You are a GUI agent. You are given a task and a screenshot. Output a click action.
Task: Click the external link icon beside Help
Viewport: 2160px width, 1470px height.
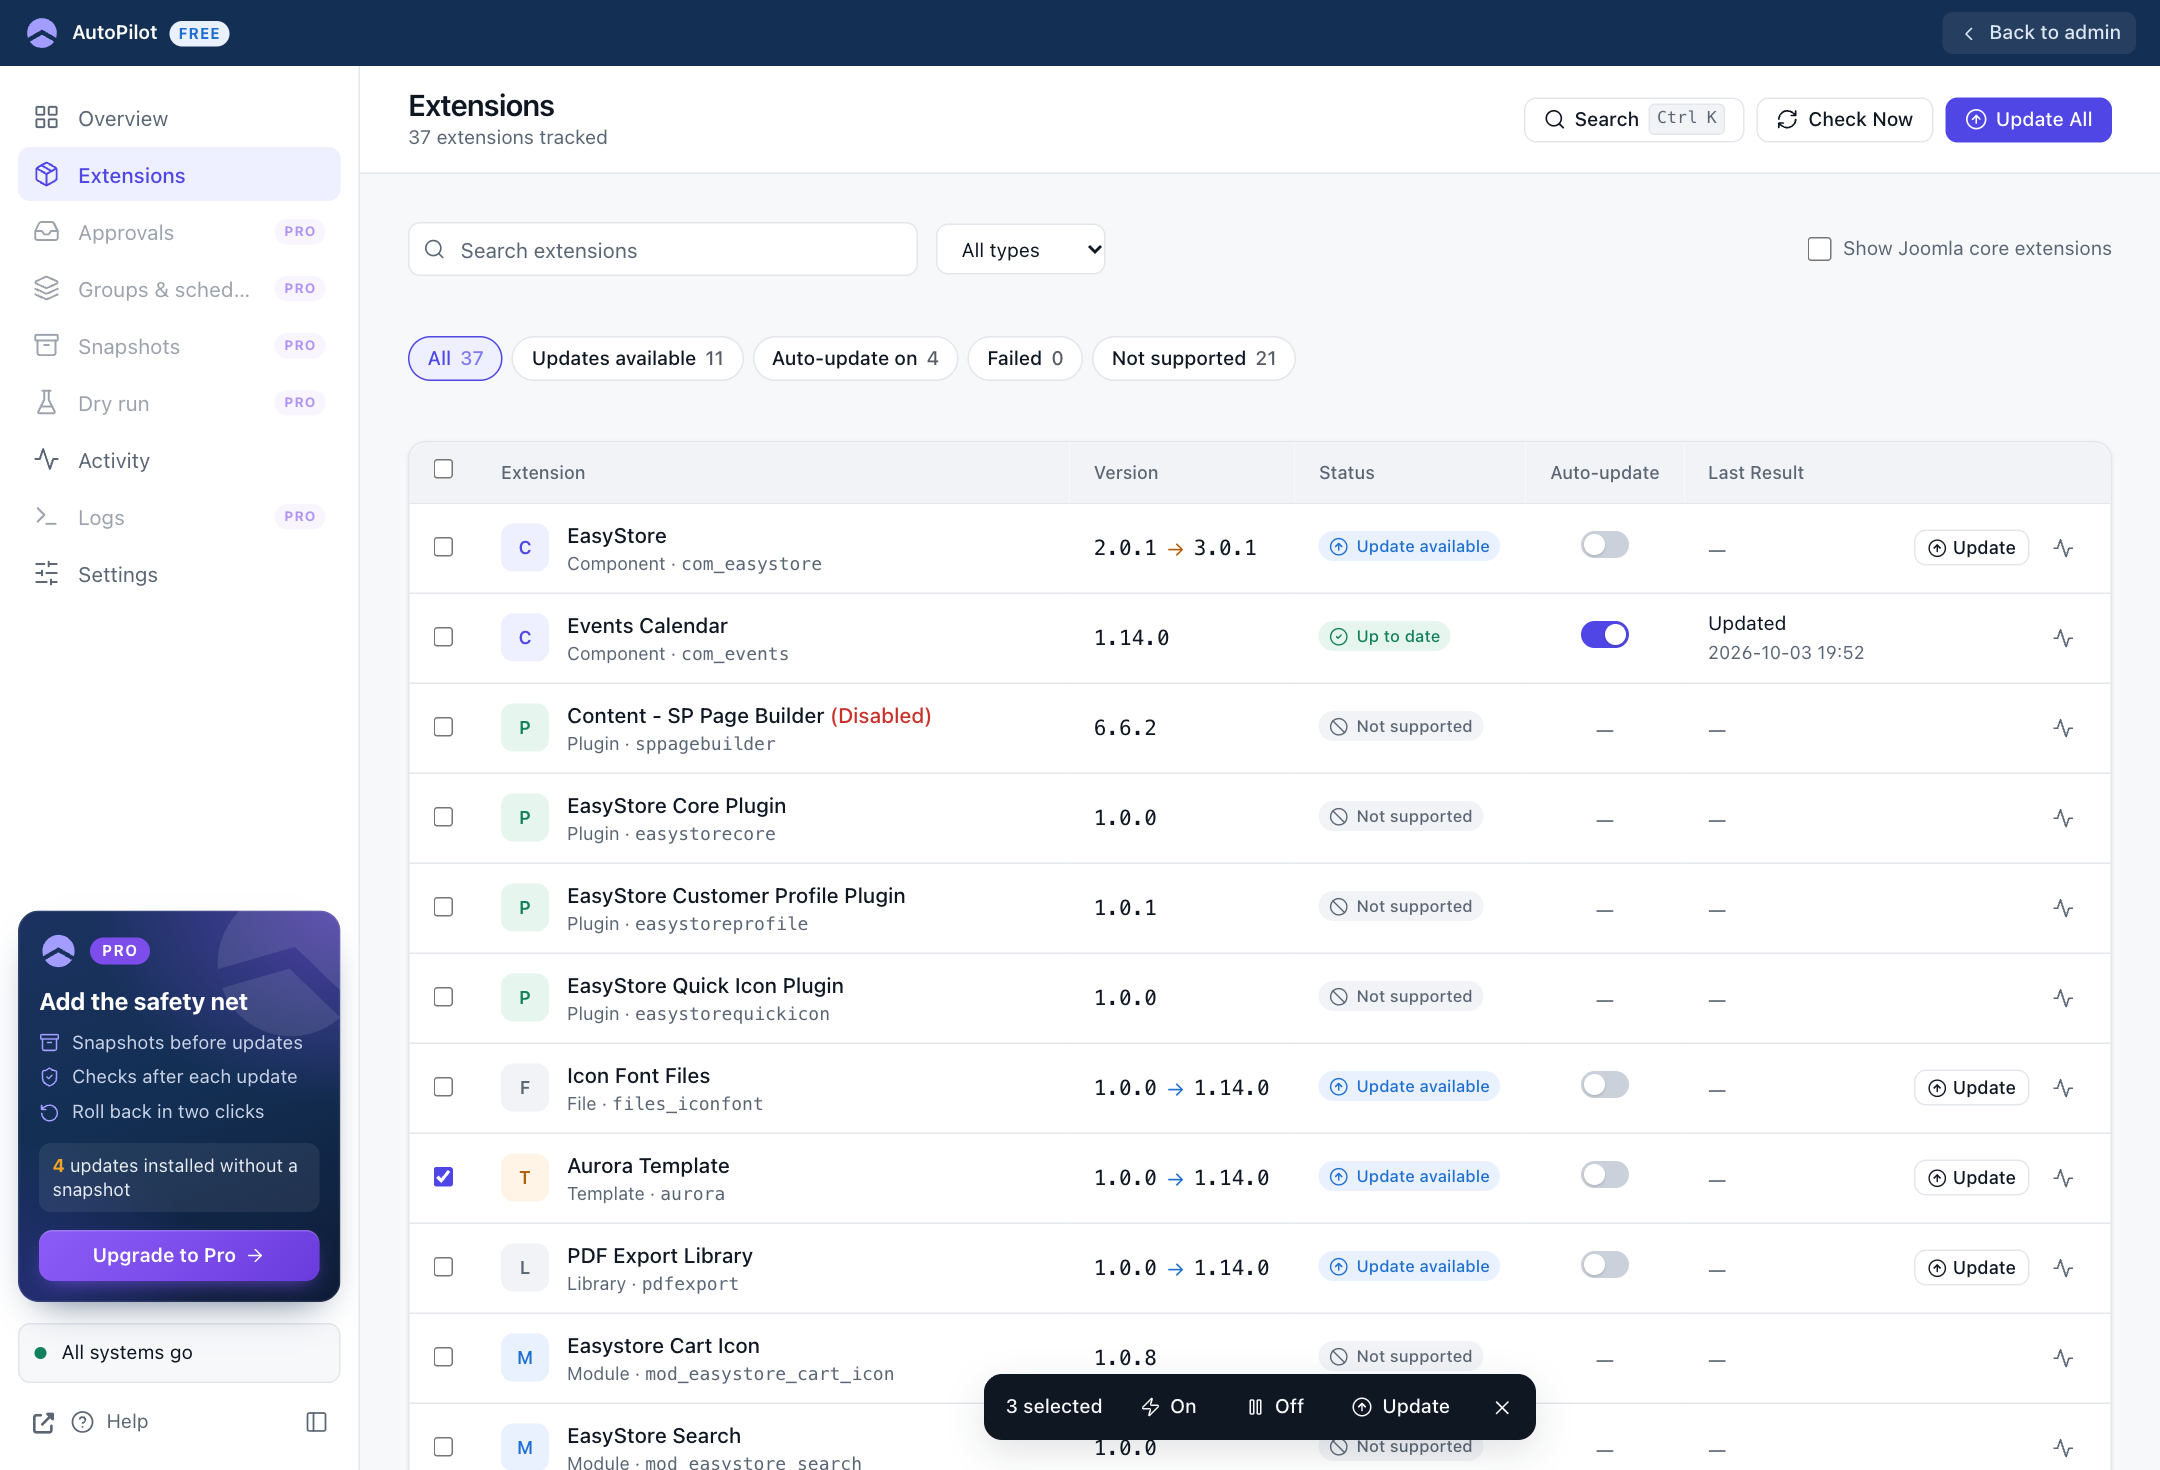pos(43,1423)
